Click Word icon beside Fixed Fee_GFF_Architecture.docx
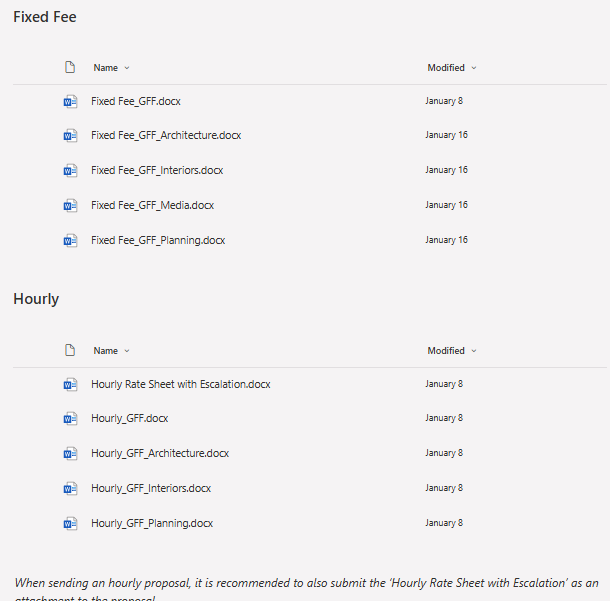610x601 pixels. (x=70, y=135)
